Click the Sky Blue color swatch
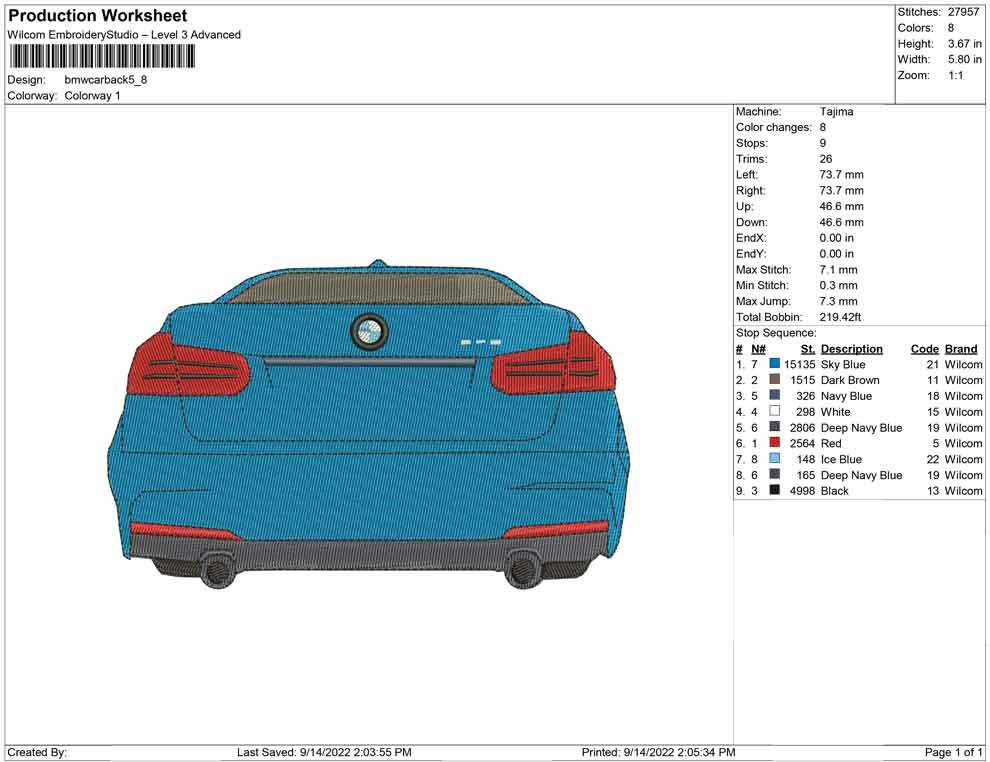 tap(775, 364)
